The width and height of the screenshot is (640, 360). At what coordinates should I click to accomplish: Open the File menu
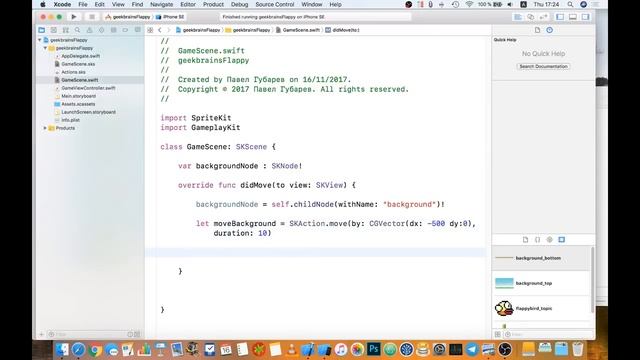[x=83, y=4]
